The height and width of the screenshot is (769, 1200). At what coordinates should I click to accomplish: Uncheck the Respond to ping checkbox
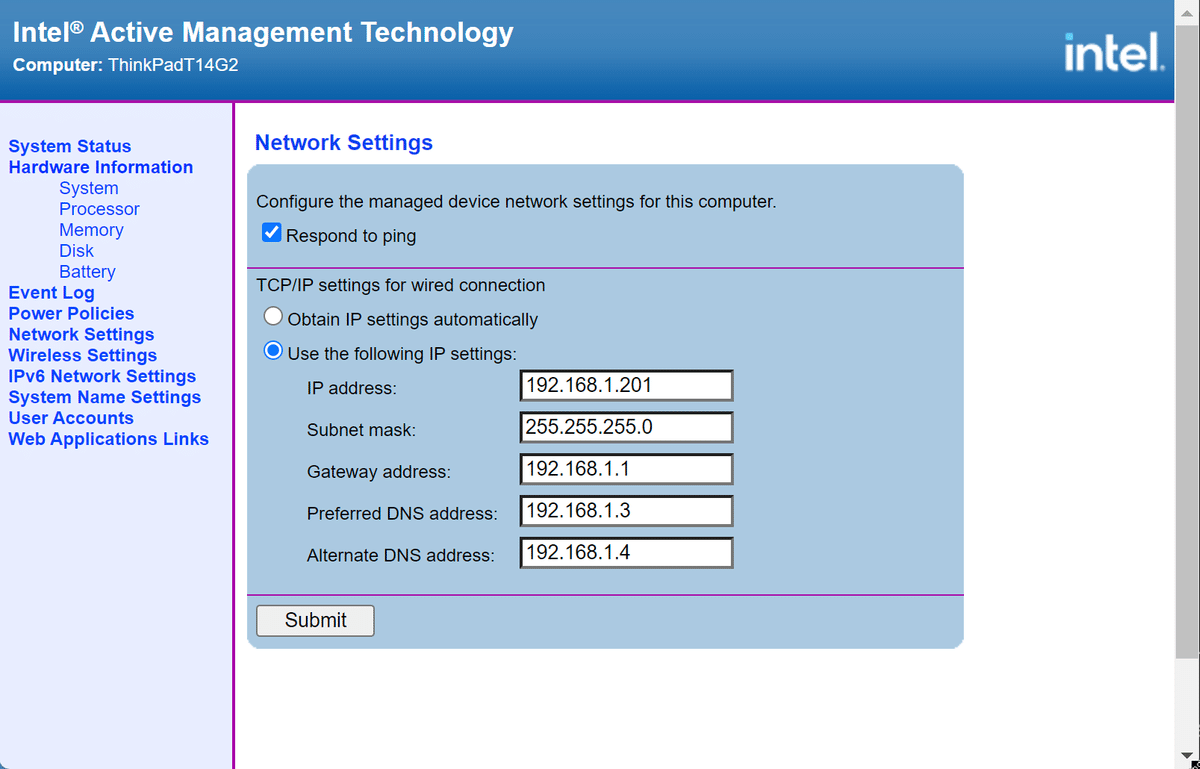click(271, 234)
